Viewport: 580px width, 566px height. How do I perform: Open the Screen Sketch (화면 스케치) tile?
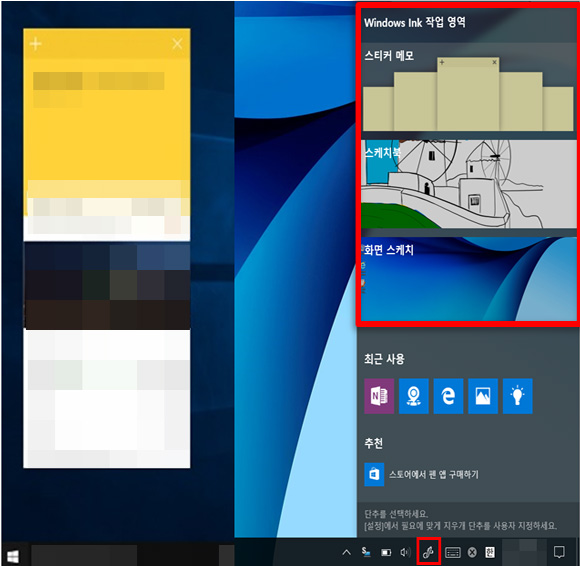pyautogui.click(x=468, y=279)
